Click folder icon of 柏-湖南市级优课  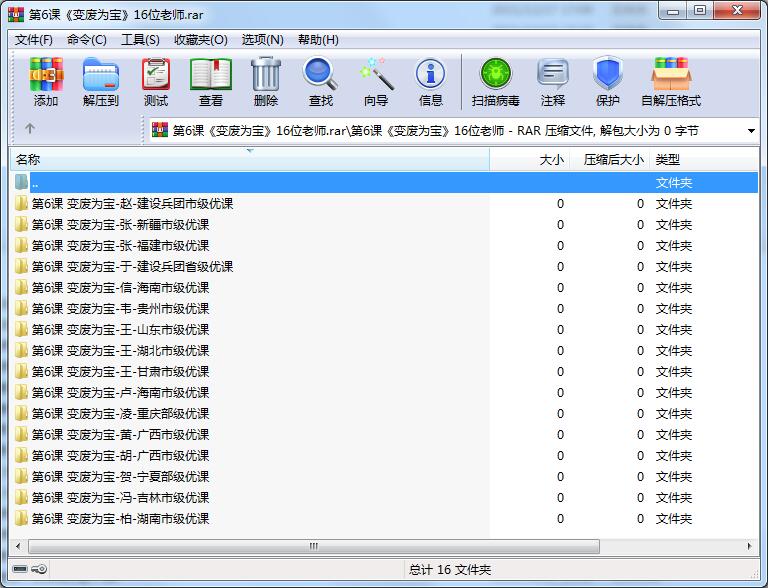(x=21, y=518)
